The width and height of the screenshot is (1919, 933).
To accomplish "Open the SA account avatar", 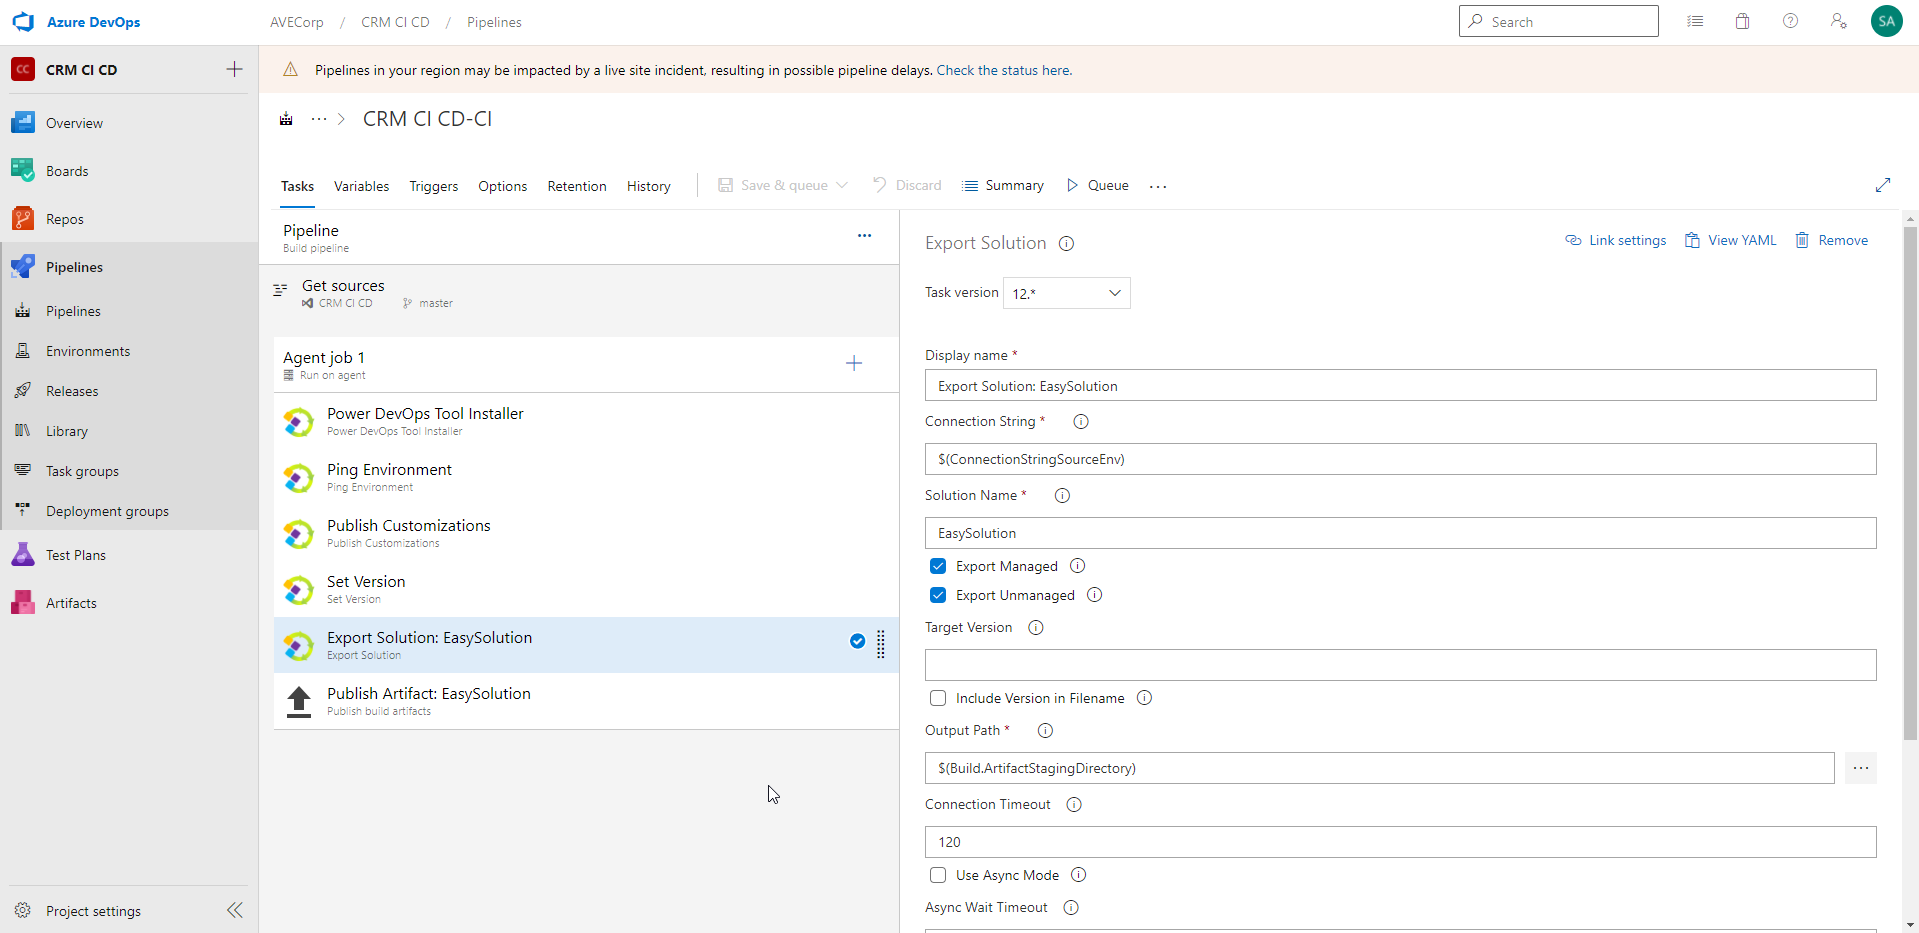I will point(1887,21).
